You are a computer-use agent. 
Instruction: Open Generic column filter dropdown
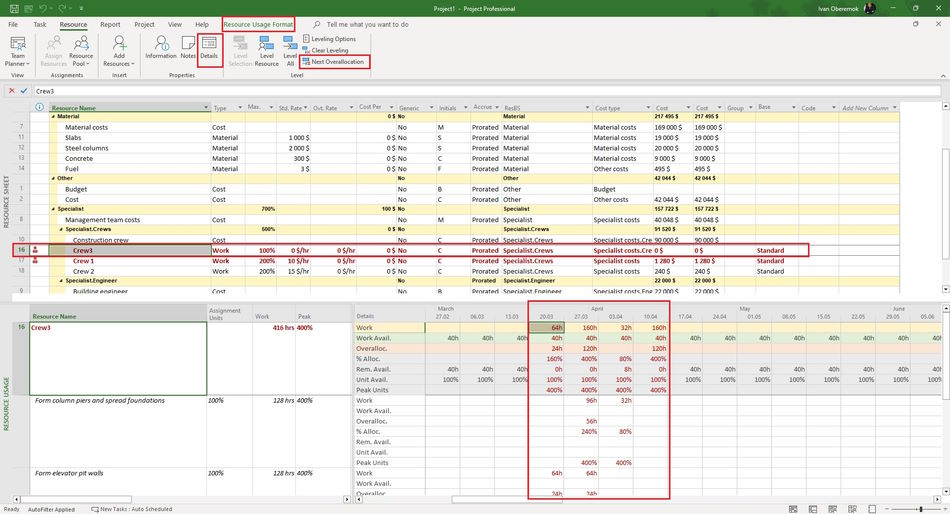point(431,108)
